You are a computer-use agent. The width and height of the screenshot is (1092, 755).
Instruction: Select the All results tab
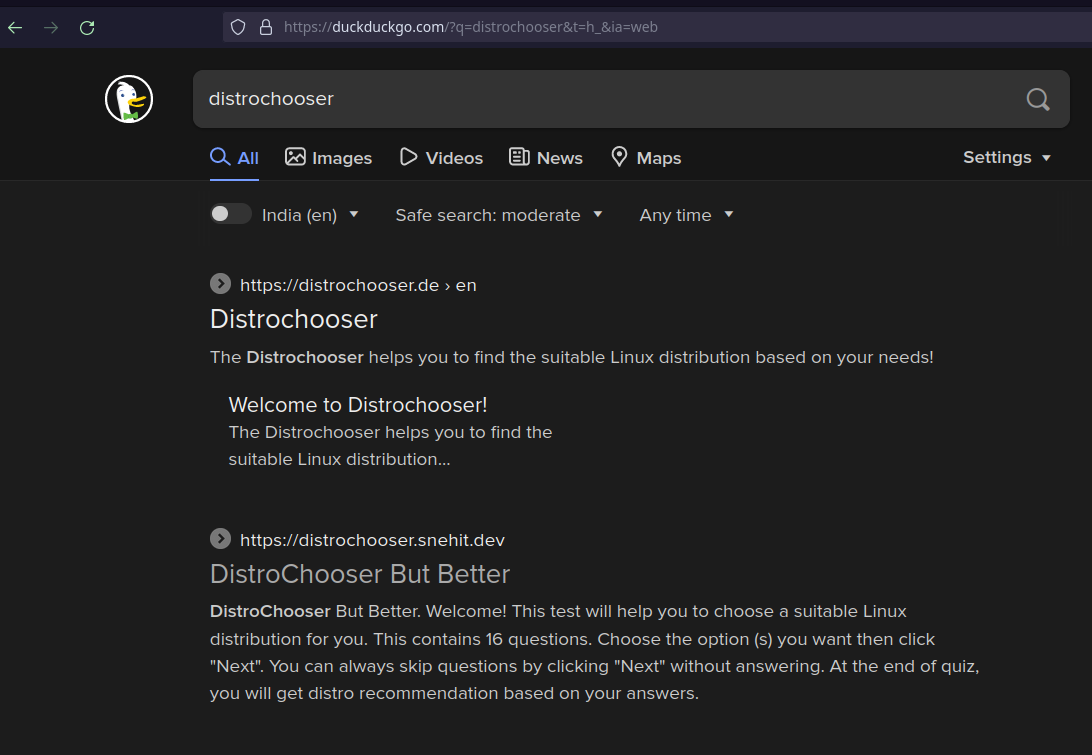click(x=234, y=158)
